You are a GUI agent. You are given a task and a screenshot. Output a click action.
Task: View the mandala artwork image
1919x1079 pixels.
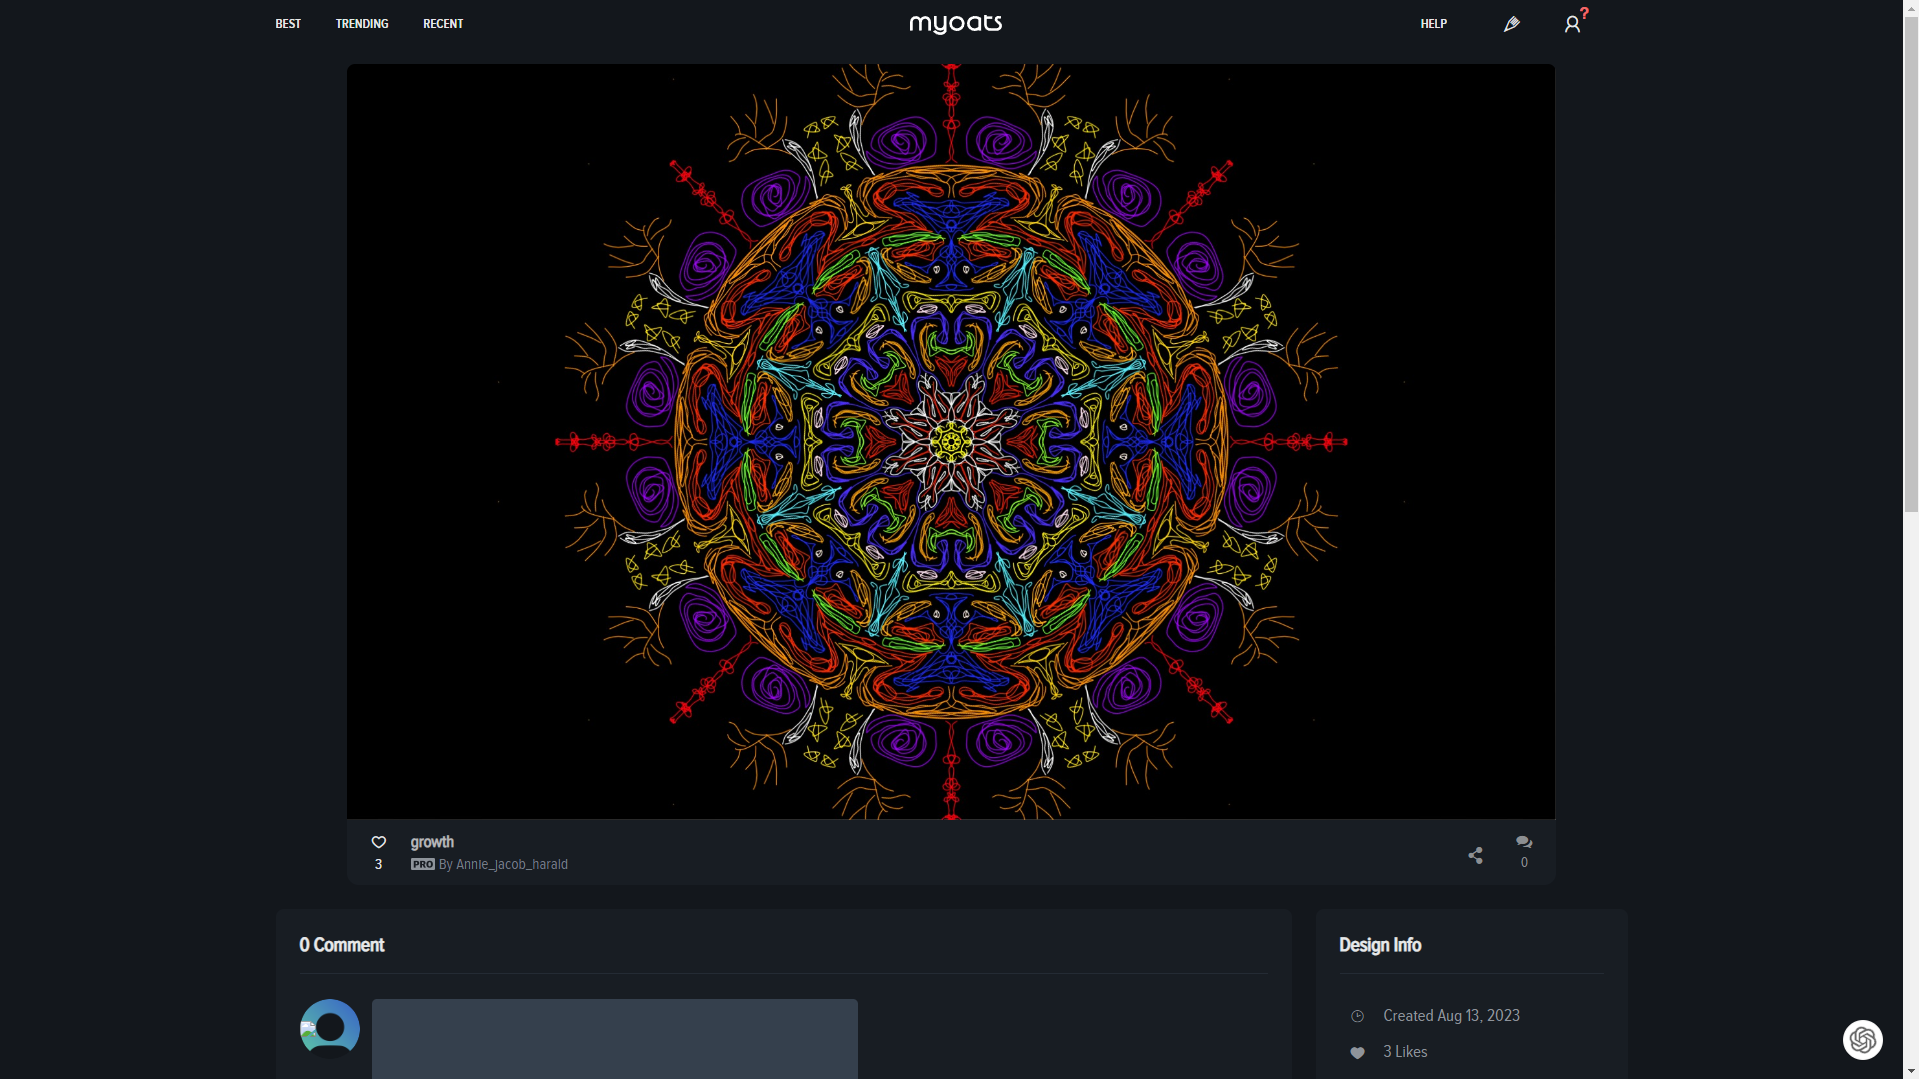coord(951,441)
